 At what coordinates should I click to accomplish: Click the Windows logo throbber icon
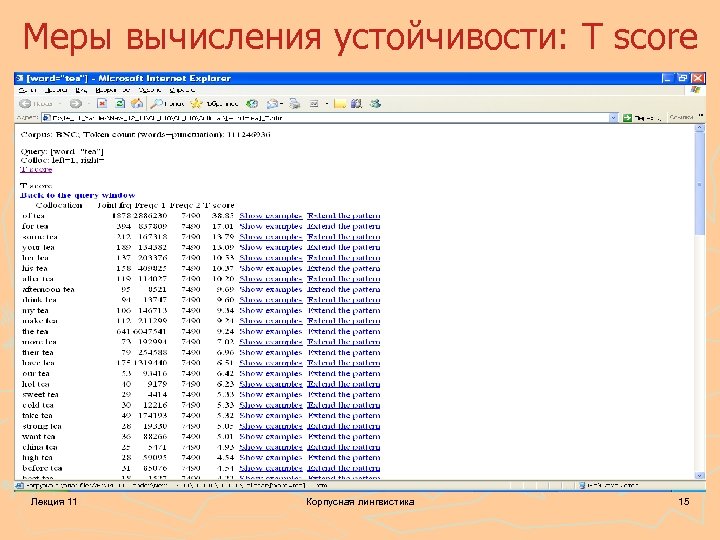pos(695,90)
